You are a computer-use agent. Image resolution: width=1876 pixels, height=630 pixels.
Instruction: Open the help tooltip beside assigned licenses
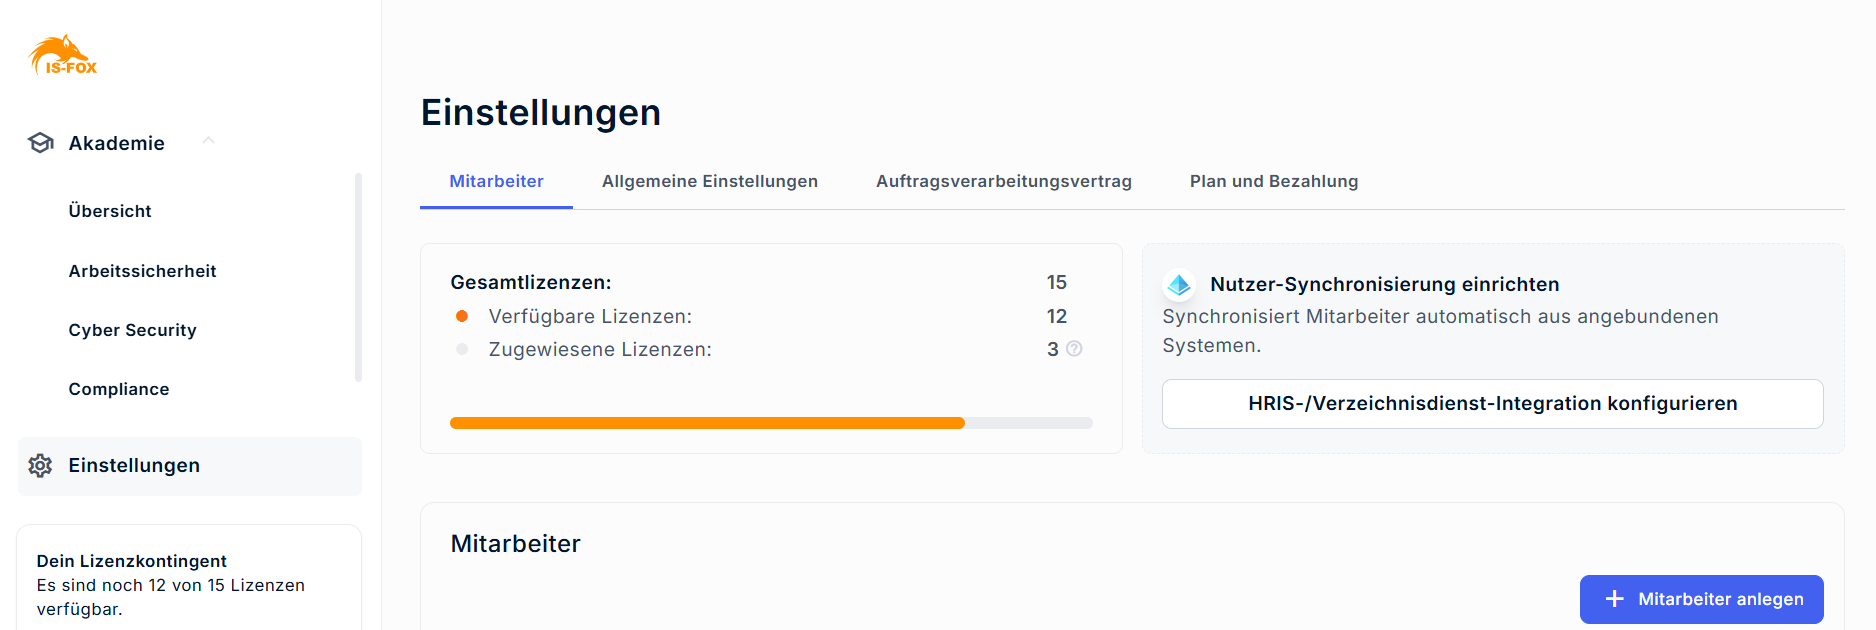1074,349
